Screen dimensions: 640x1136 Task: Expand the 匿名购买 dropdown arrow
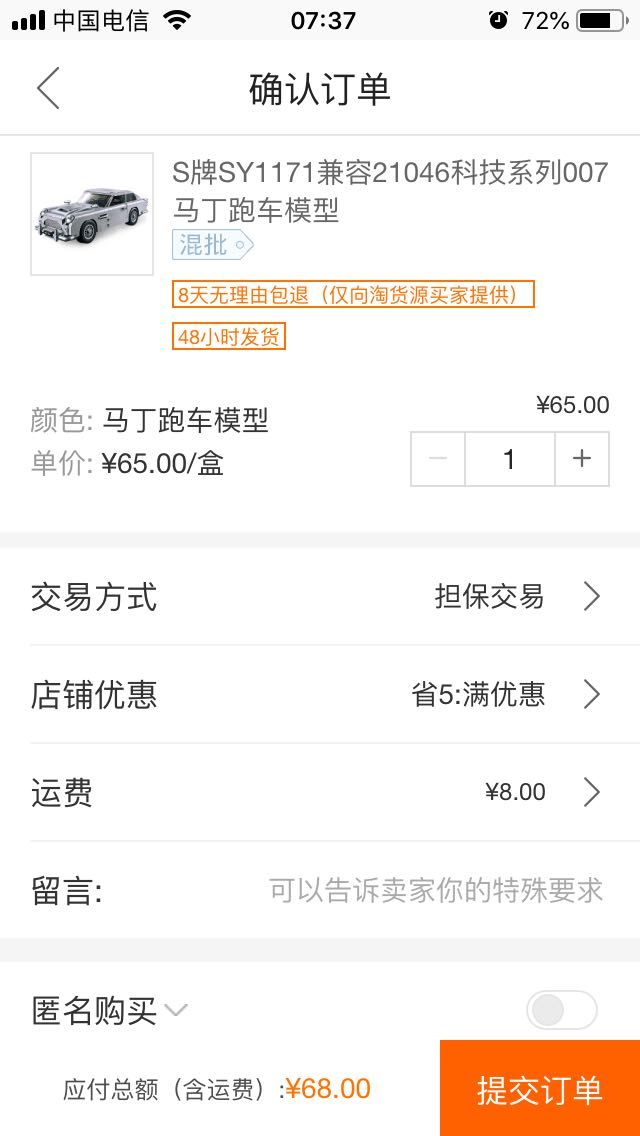coord(176,1009)
